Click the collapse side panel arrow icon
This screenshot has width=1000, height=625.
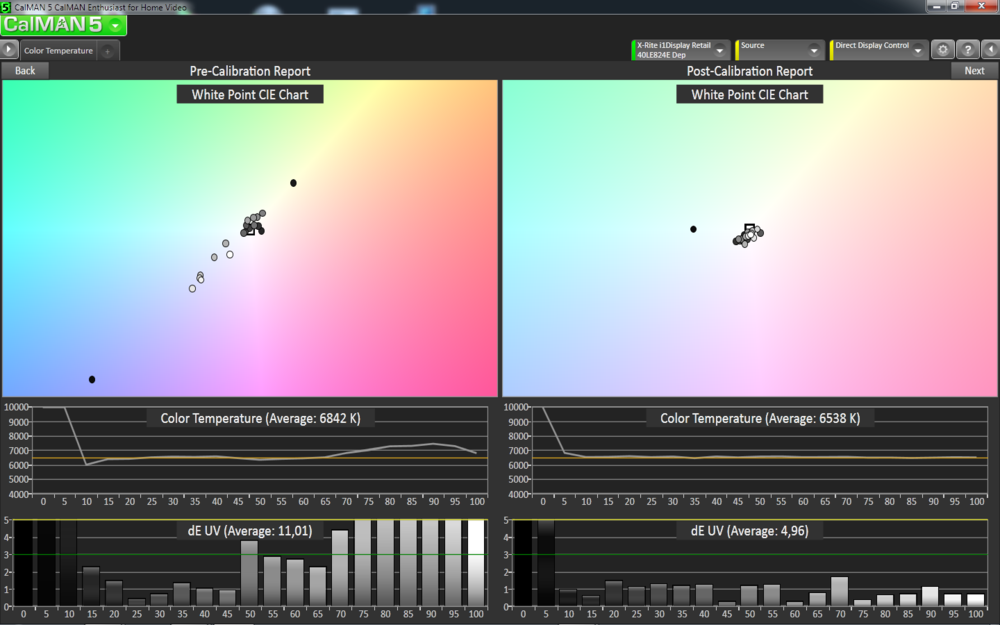click(990, 50)
